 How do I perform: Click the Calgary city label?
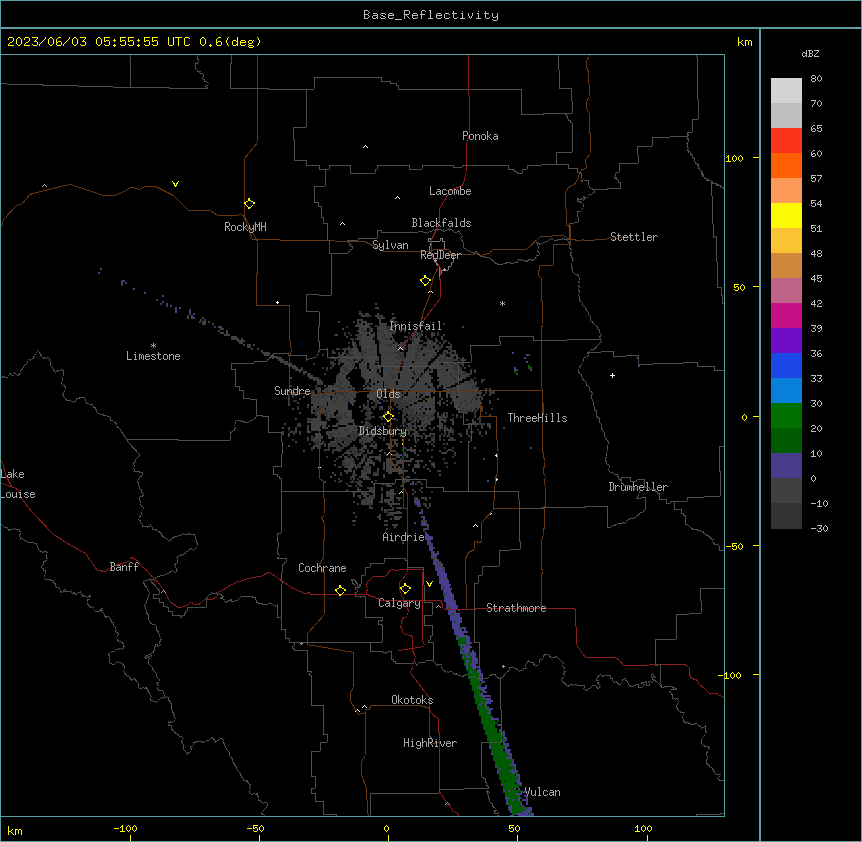coord(399,603)
